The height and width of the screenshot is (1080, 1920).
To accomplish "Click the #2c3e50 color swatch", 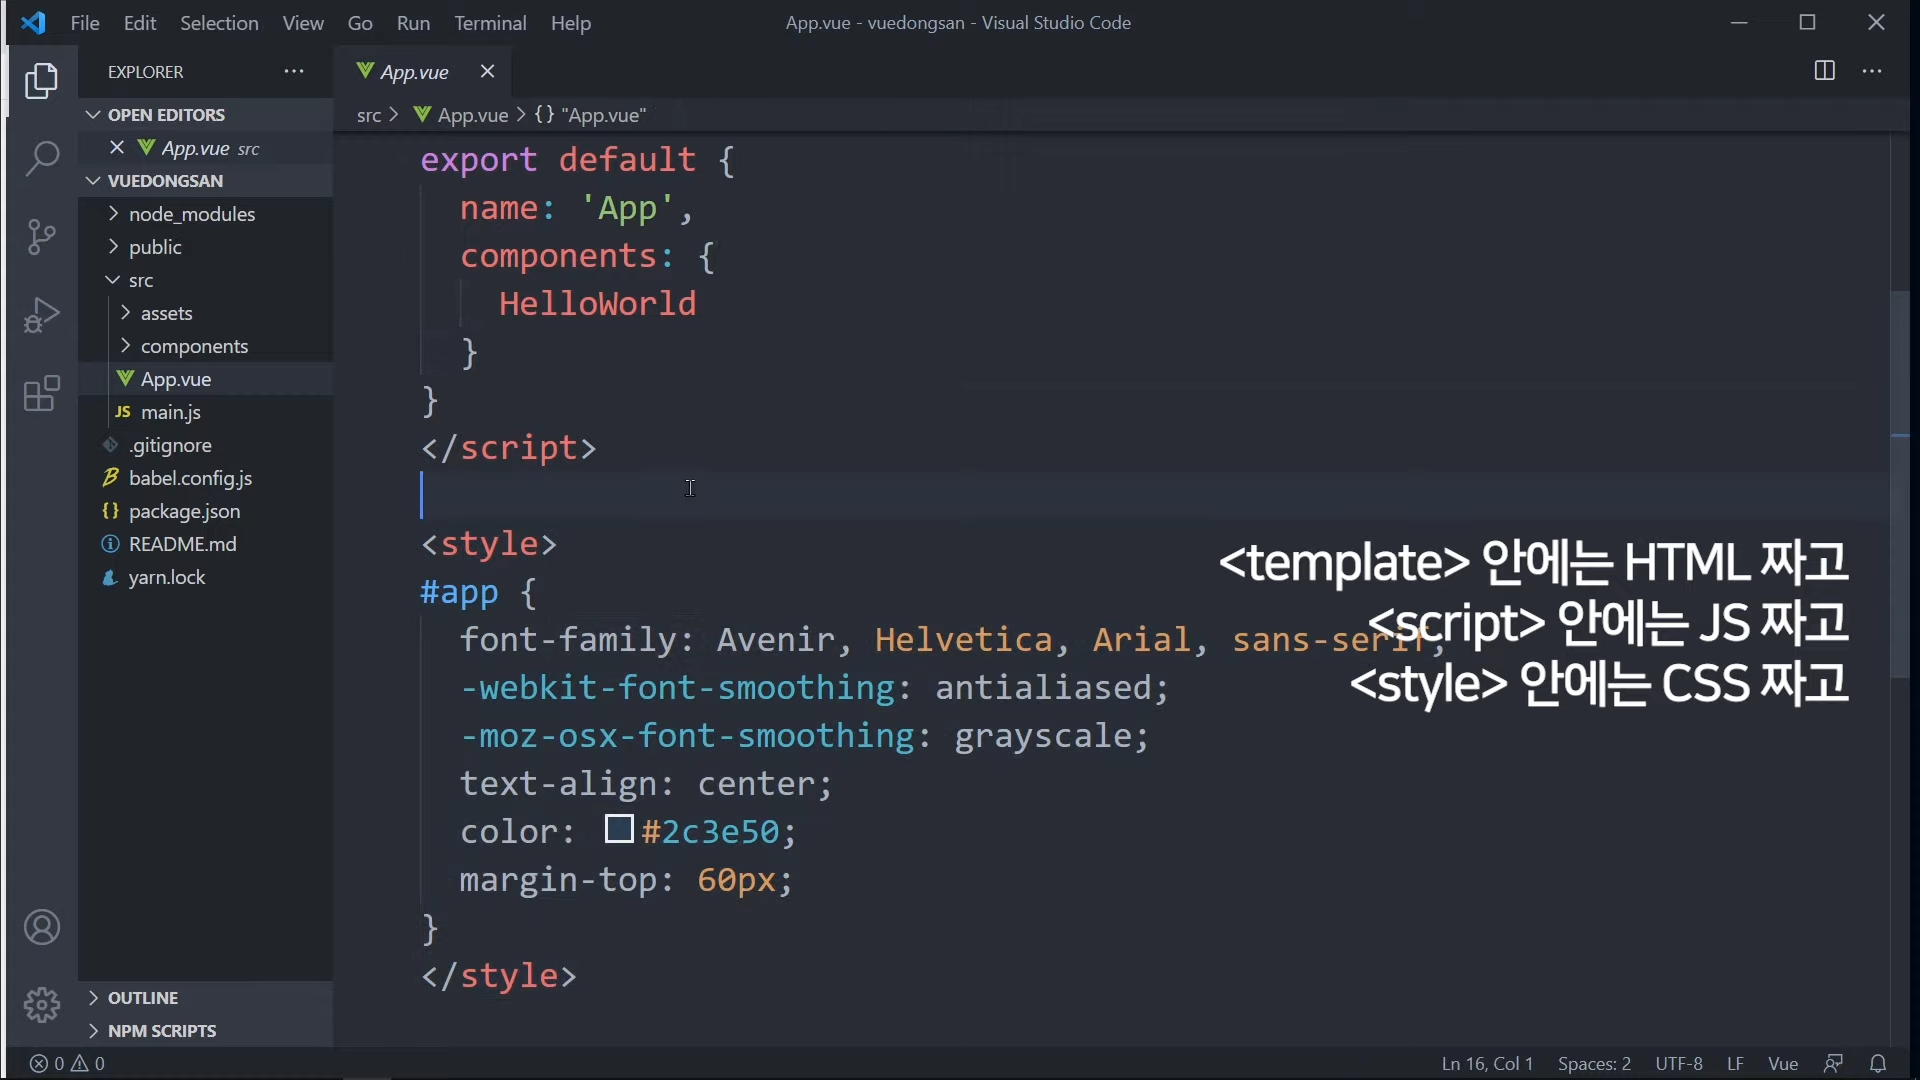I will (x=619, y=830).
